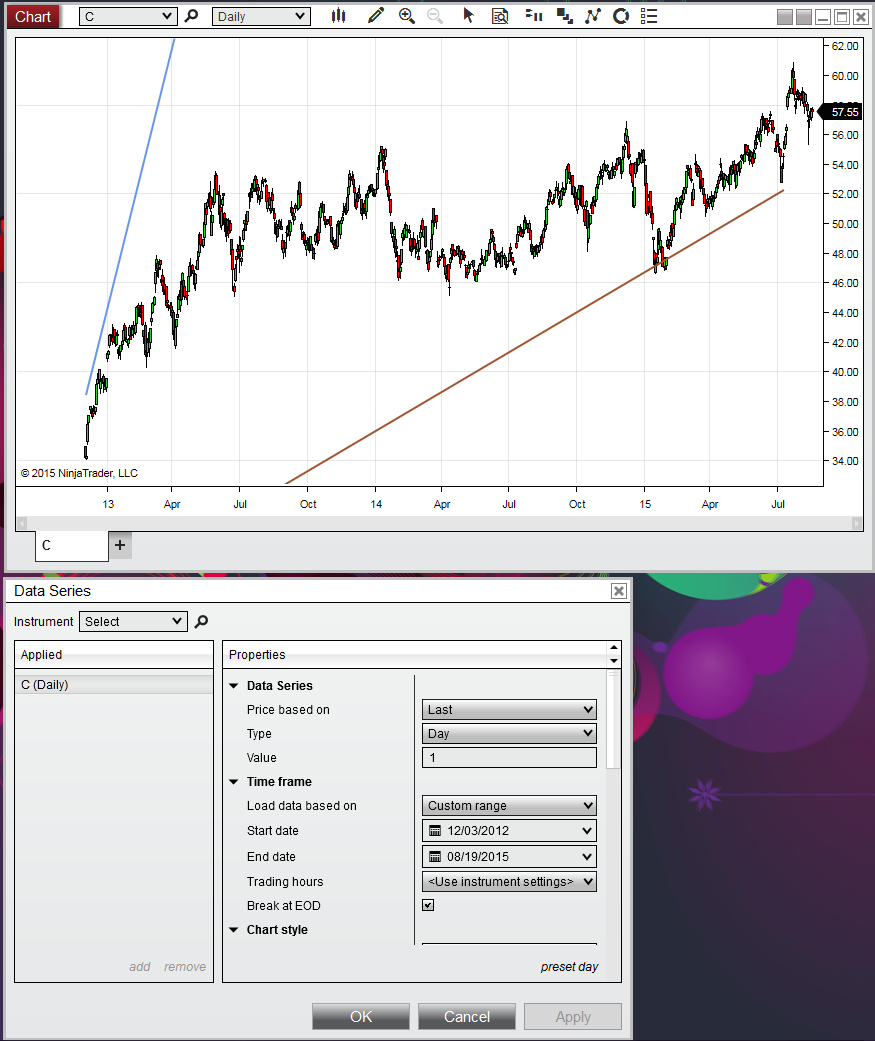Click the Properties scroll down arrow
The height and width of the screenshot is (1041, 875).
(613, 661)
